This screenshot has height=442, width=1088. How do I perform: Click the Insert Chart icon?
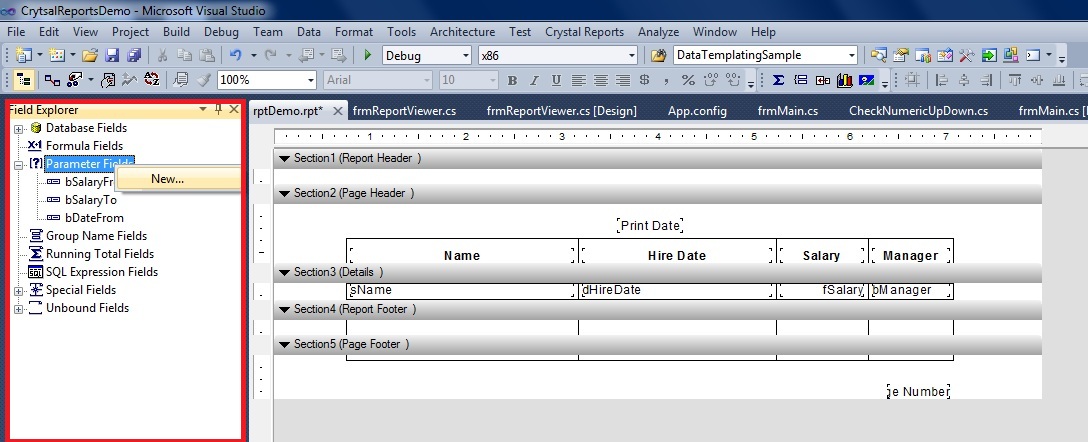844,80
